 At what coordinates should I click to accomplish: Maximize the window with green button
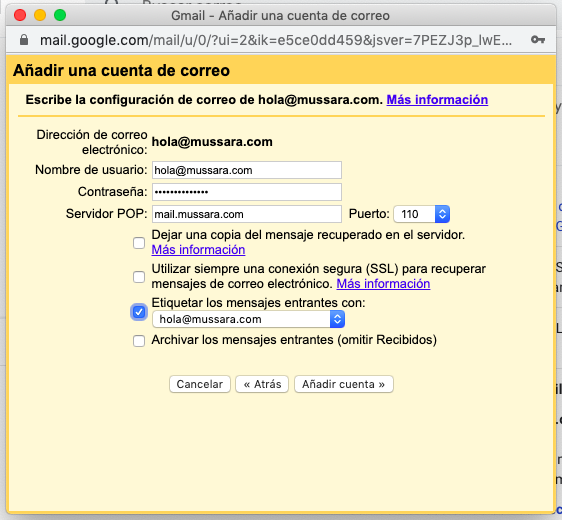tap(60, 15)
